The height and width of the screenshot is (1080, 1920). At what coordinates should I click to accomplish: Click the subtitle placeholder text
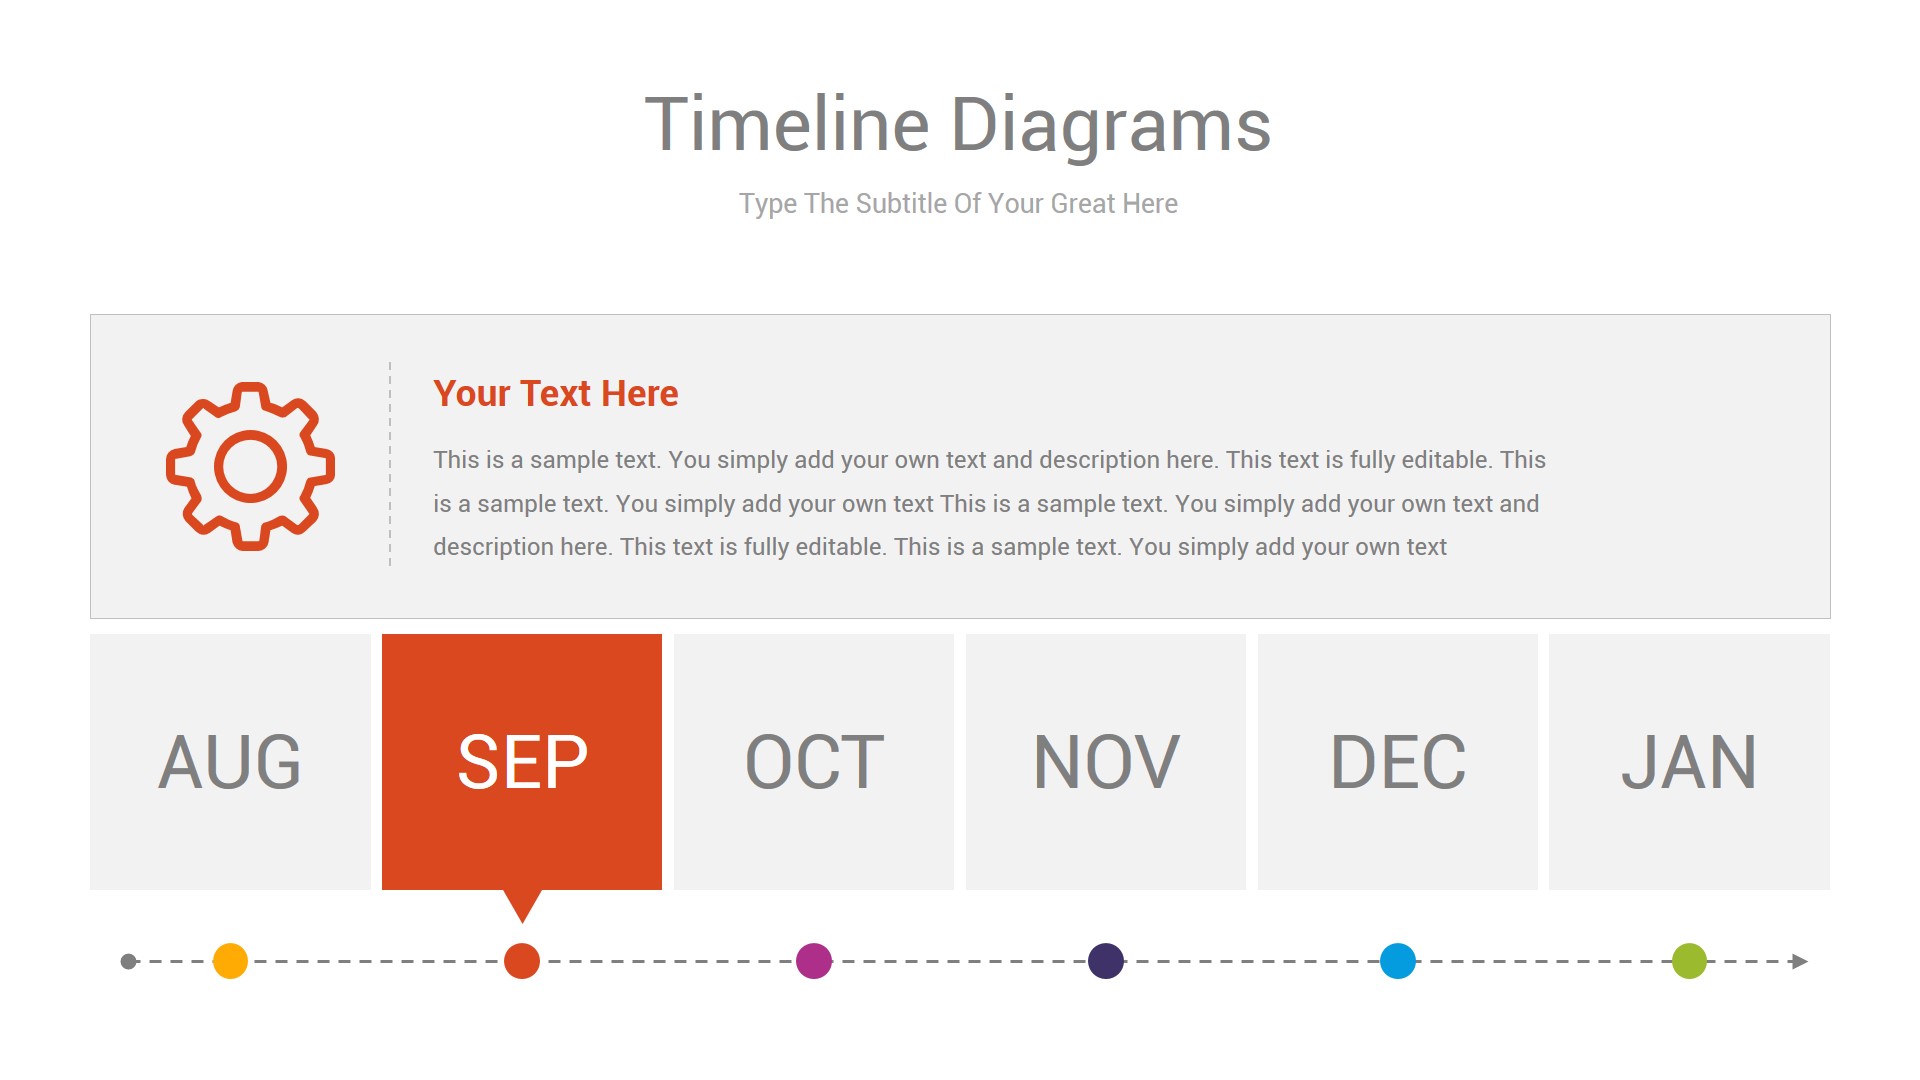(x=958, y=204)
